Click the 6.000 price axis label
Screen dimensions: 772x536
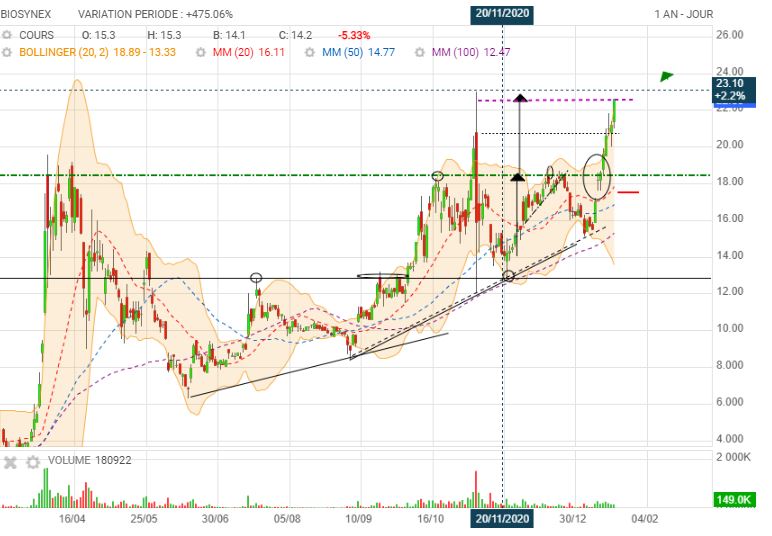point(730,402)
